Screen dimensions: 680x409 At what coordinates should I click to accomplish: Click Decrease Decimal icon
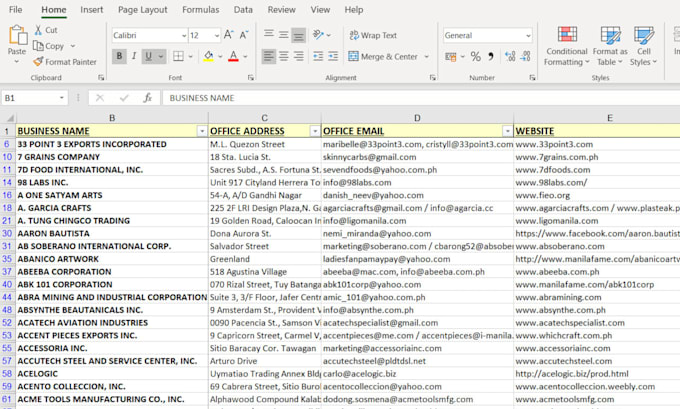[x=525, y=56]
